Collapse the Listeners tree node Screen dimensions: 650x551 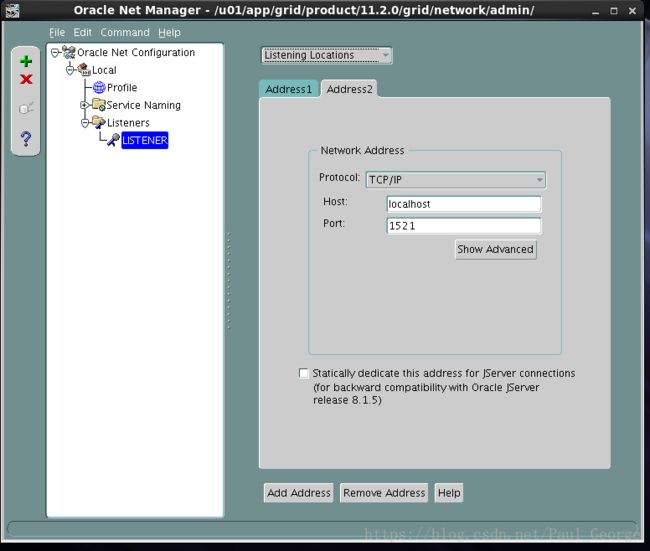[85, 123]
